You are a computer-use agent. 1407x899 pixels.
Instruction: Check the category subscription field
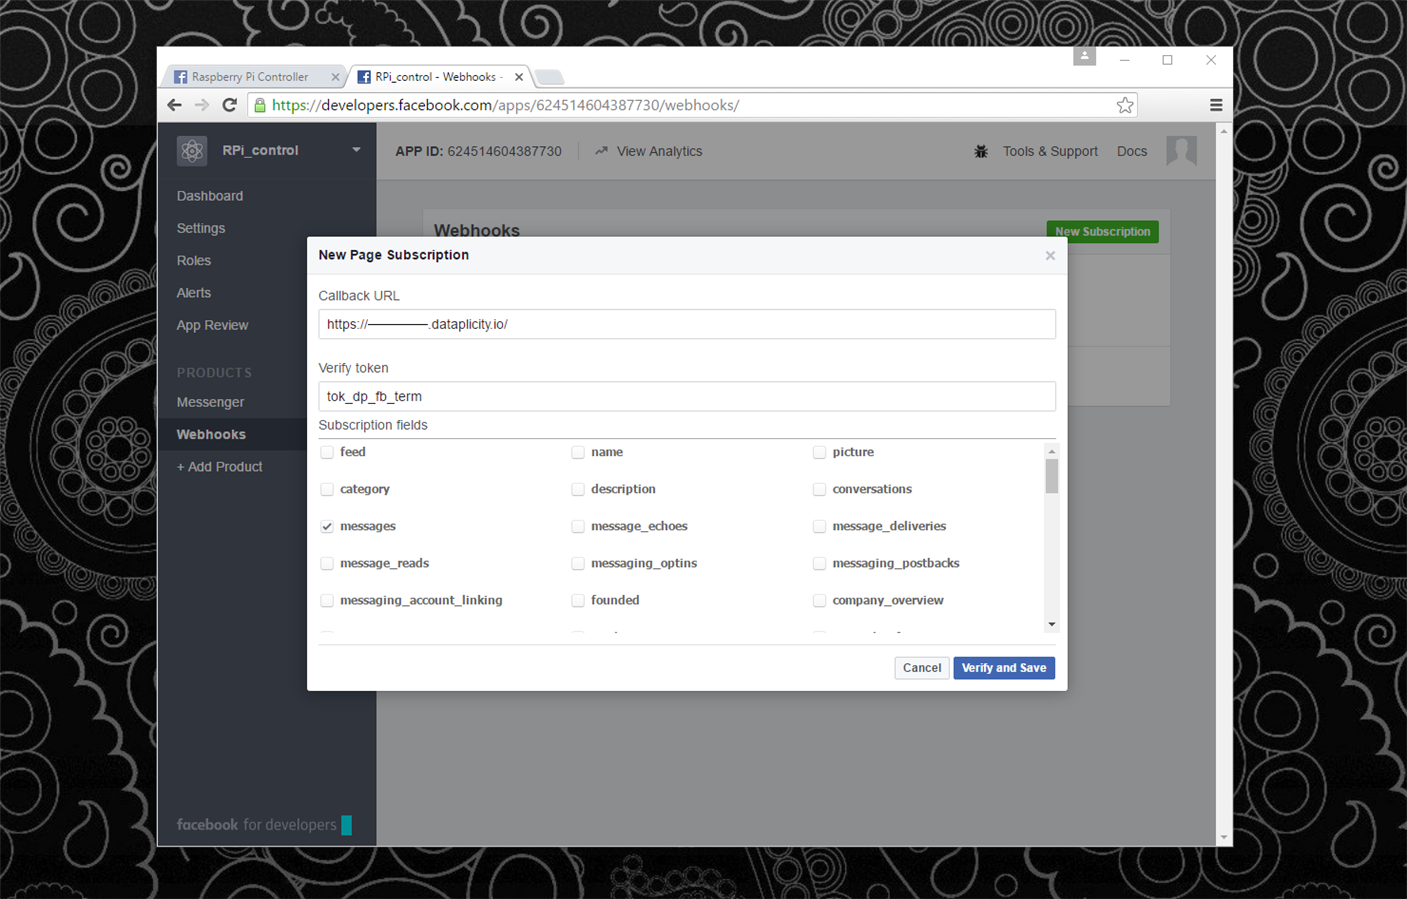click(327, 490)
